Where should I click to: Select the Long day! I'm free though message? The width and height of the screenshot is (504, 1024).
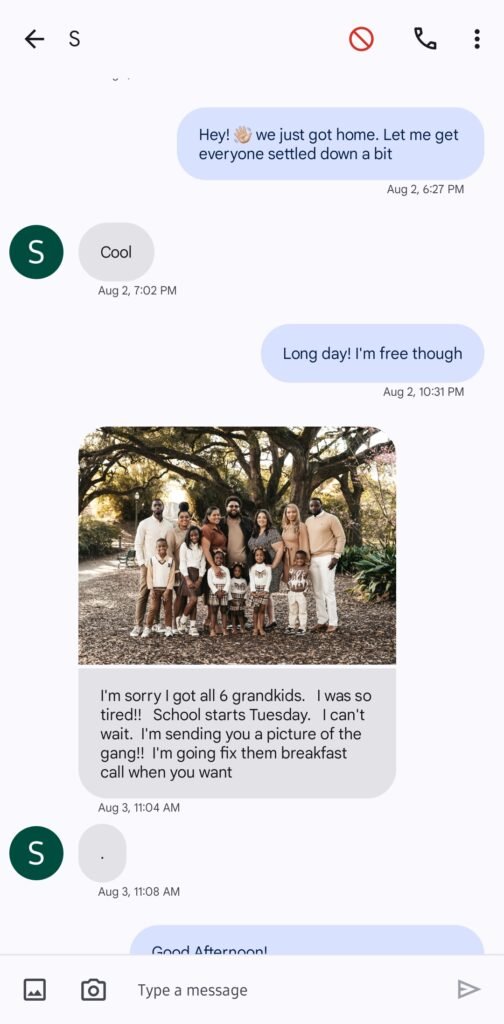373,353
